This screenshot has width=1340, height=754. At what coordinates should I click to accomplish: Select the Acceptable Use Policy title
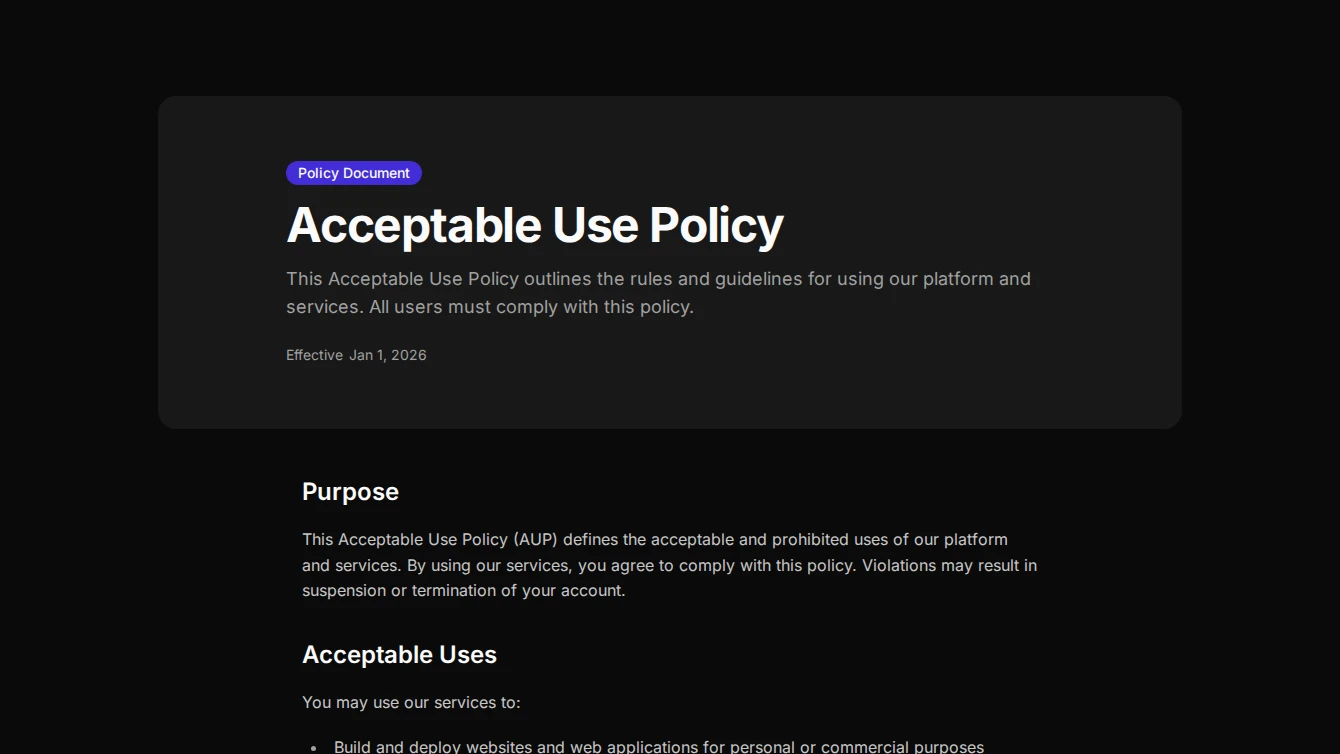click(x=534, y=225)
